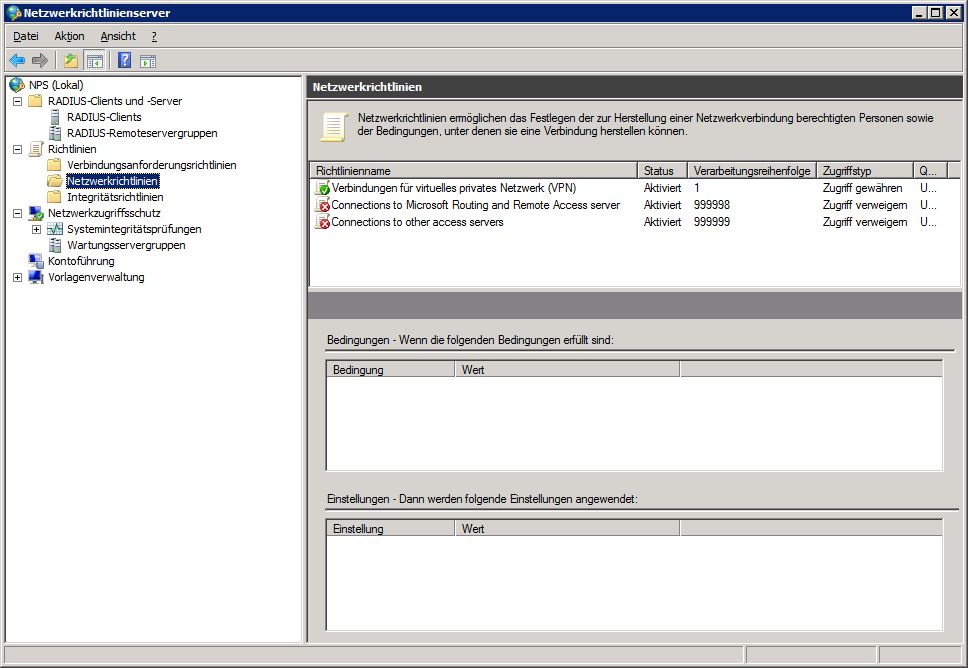Click the Kontoführung computer icon
The height and width of the screenshot is (668, 968).
pyautogui.click(x=36, y=261)
